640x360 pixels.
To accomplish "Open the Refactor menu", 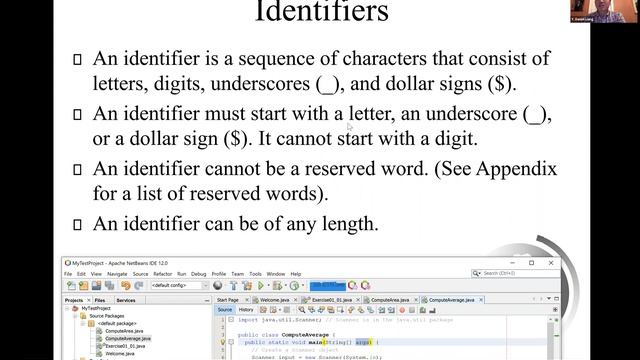I will pyautogui.click(x=162, y=274).
